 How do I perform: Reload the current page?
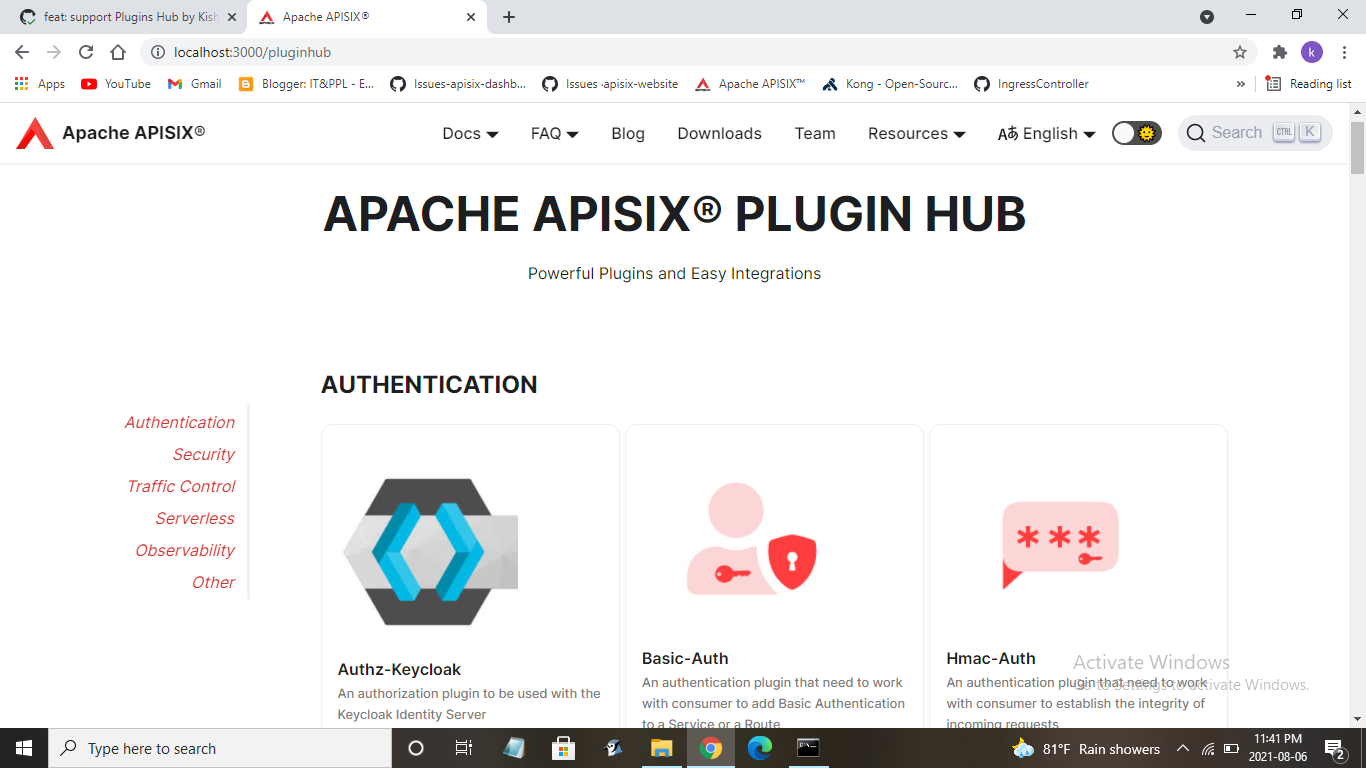[86, 52]
